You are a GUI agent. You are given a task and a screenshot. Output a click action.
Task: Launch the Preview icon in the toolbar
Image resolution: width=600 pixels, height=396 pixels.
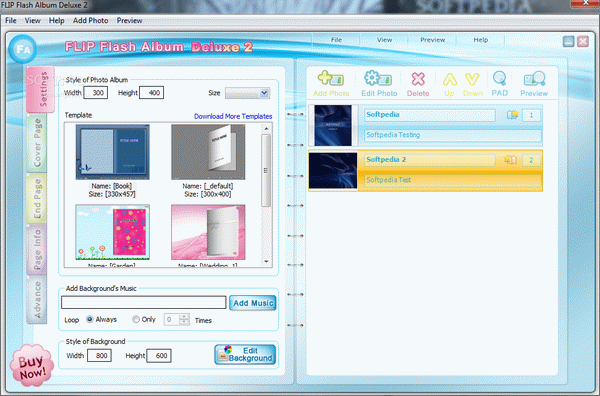534,78
